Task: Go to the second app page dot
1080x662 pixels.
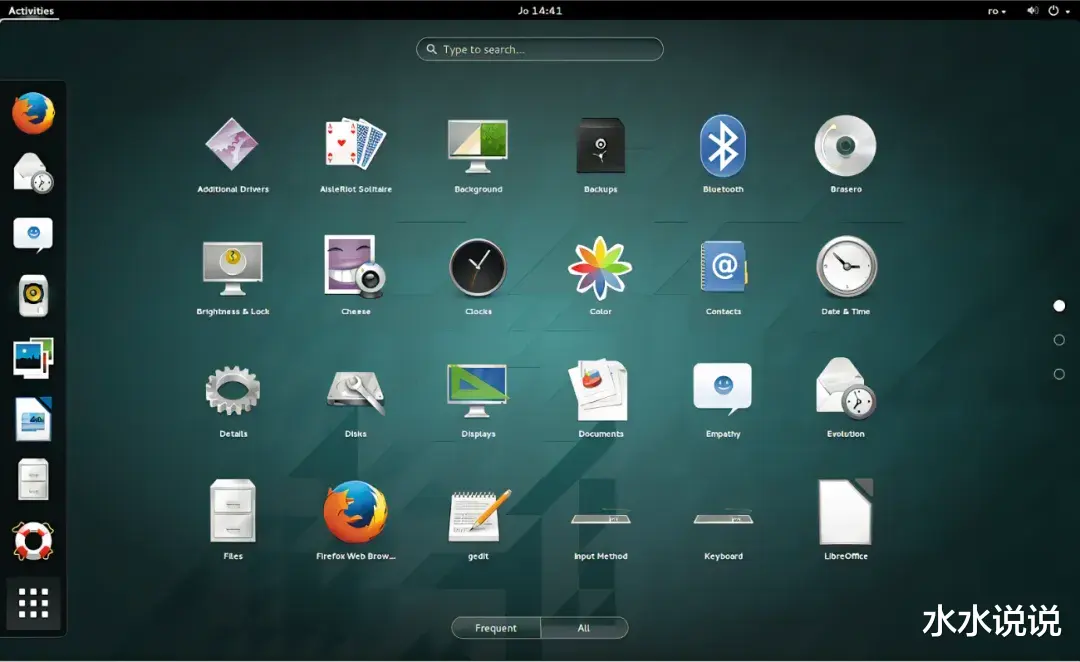Action: pyautogui.click(x=1059, y=340)
